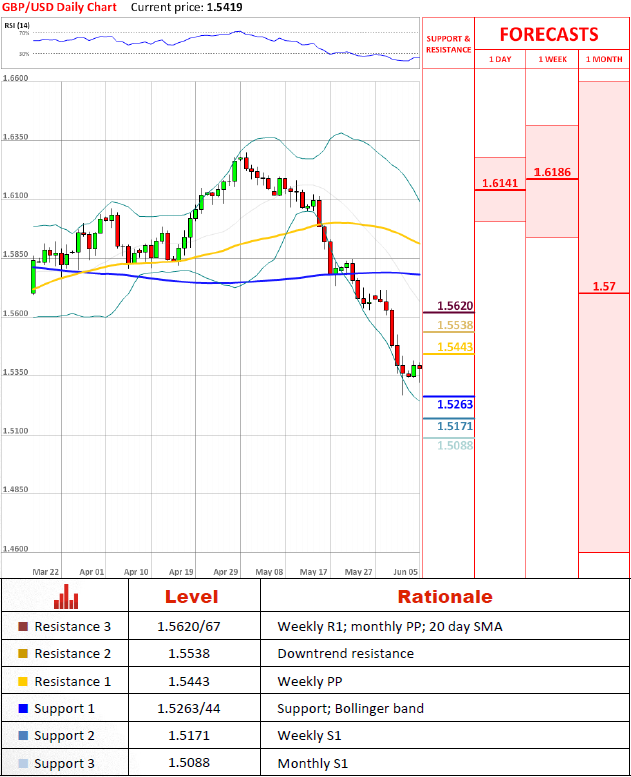Viewport: 631px width, 777px height.
Task: Click the red bar chart icon in the table header
Action: 66,596
